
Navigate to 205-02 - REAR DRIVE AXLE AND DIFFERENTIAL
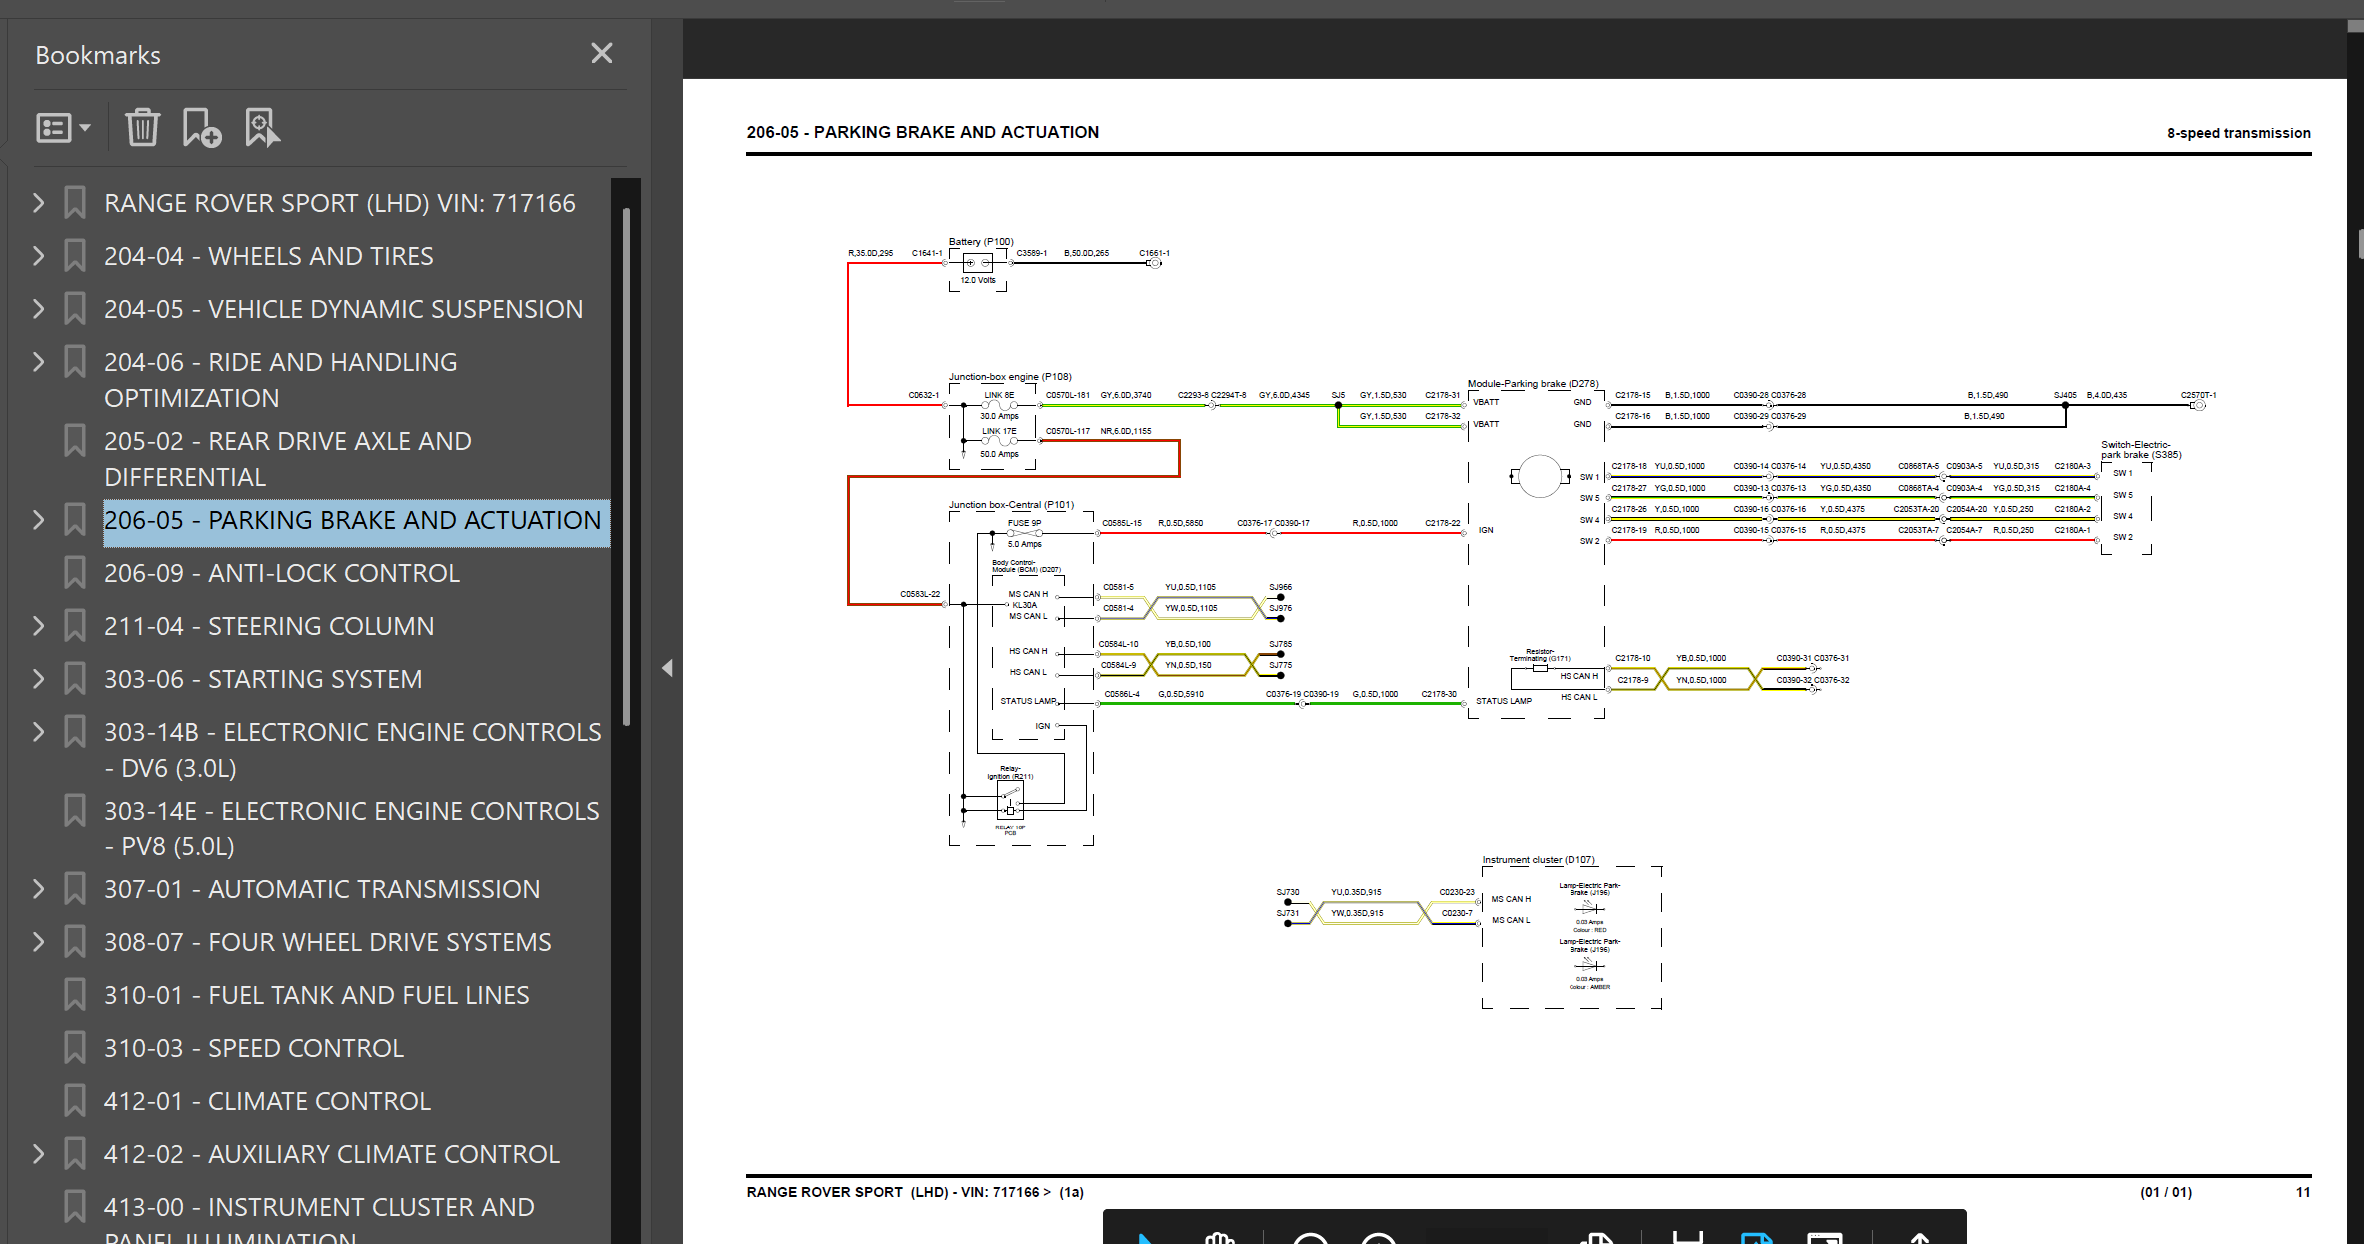288,459
